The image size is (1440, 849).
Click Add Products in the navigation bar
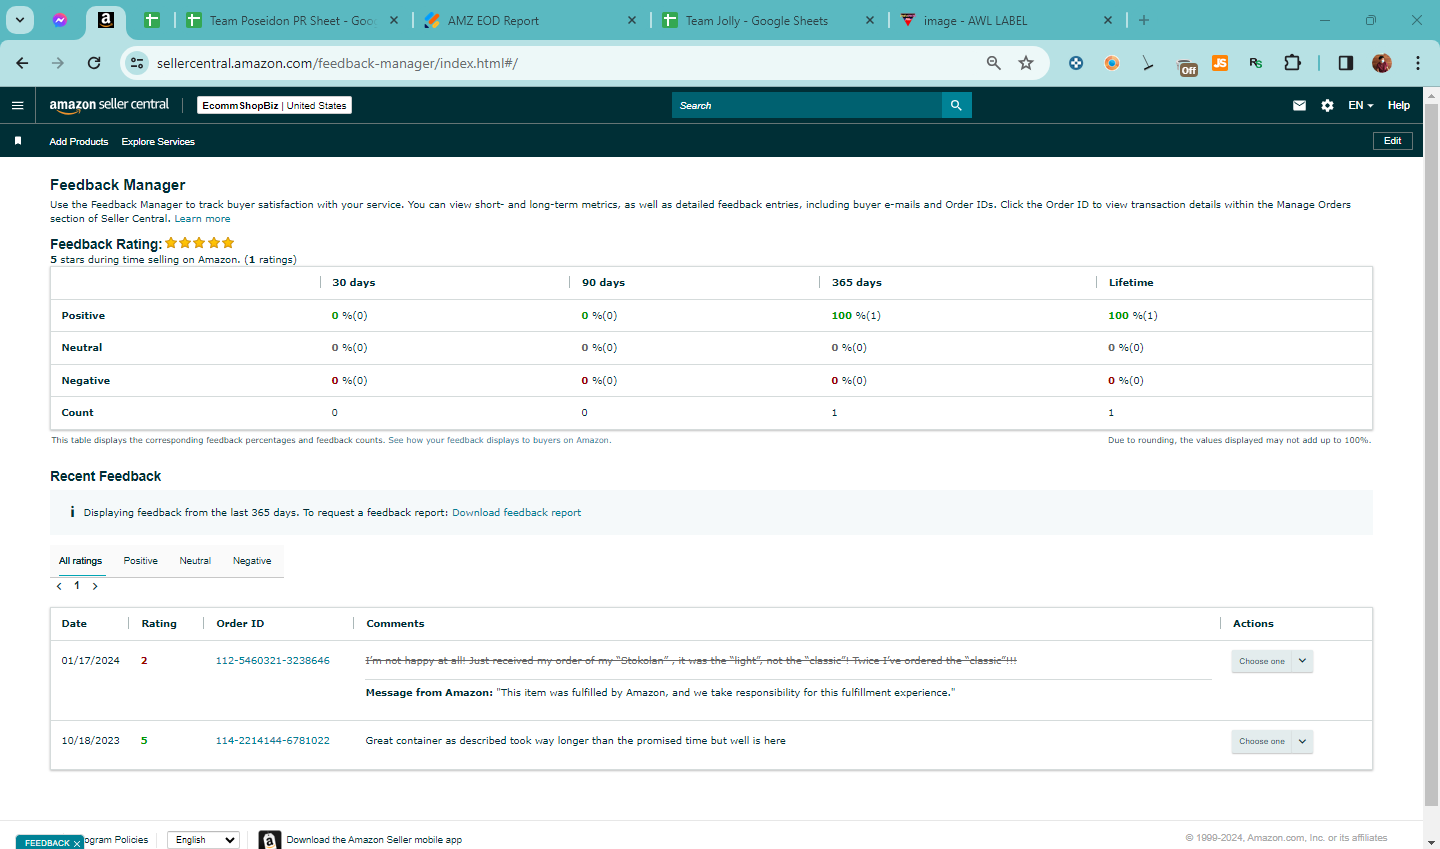tap(79, 142)
